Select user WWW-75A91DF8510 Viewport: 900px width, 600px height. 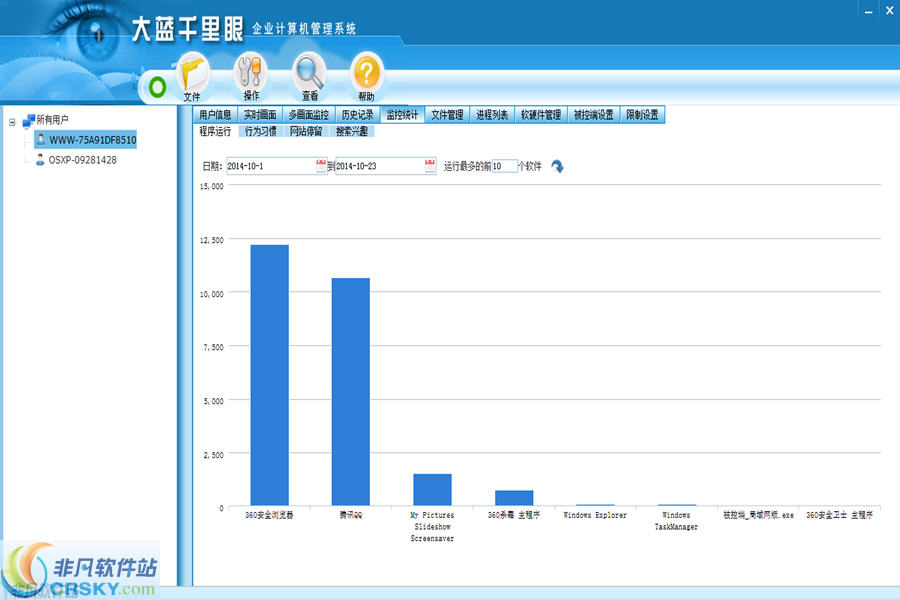tap(92, 140)
